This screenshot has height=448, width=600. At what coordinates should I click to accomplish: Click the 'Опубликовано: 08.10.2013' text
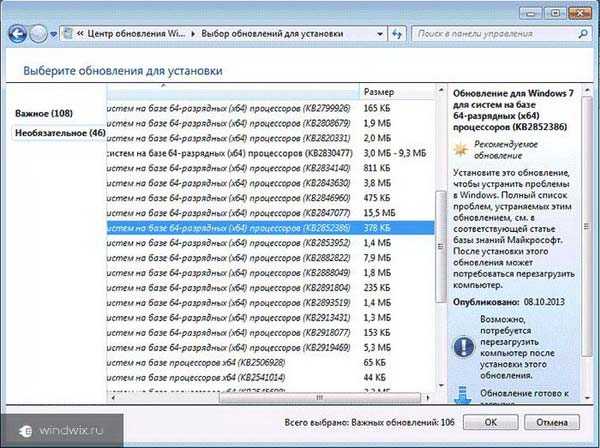coord(509,302)
